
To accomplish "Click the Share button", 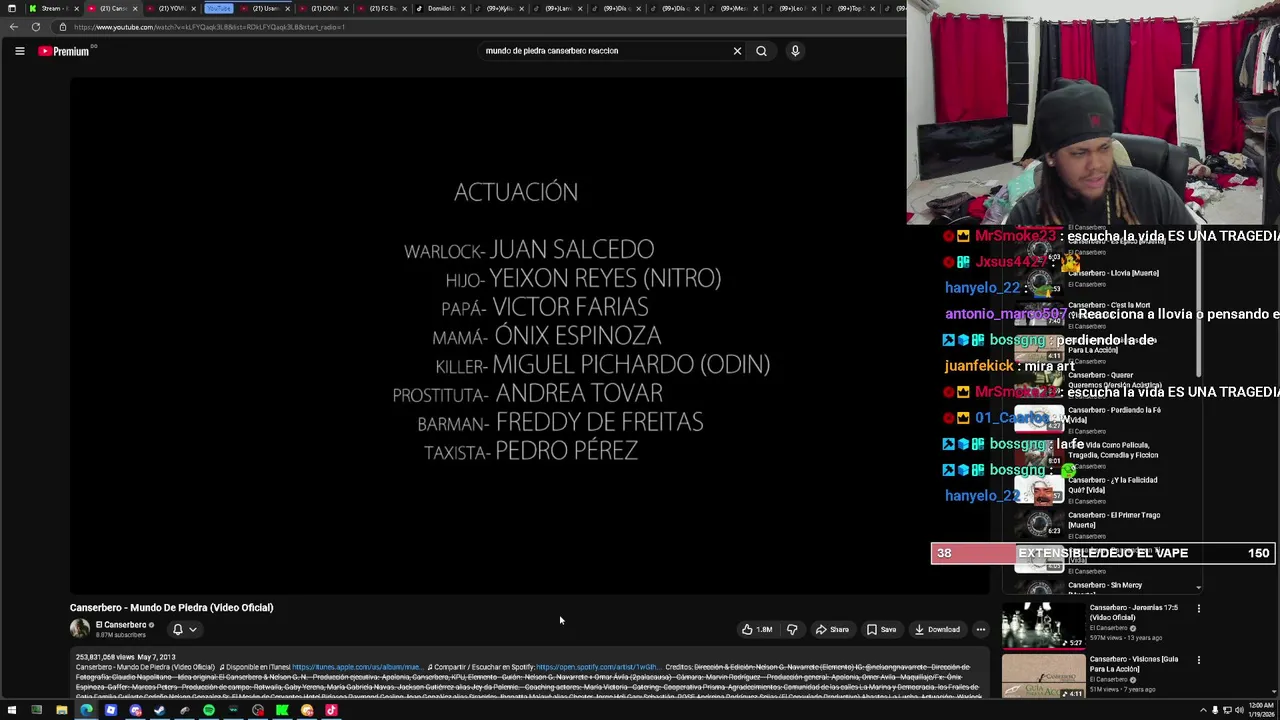I will (832, 630).
